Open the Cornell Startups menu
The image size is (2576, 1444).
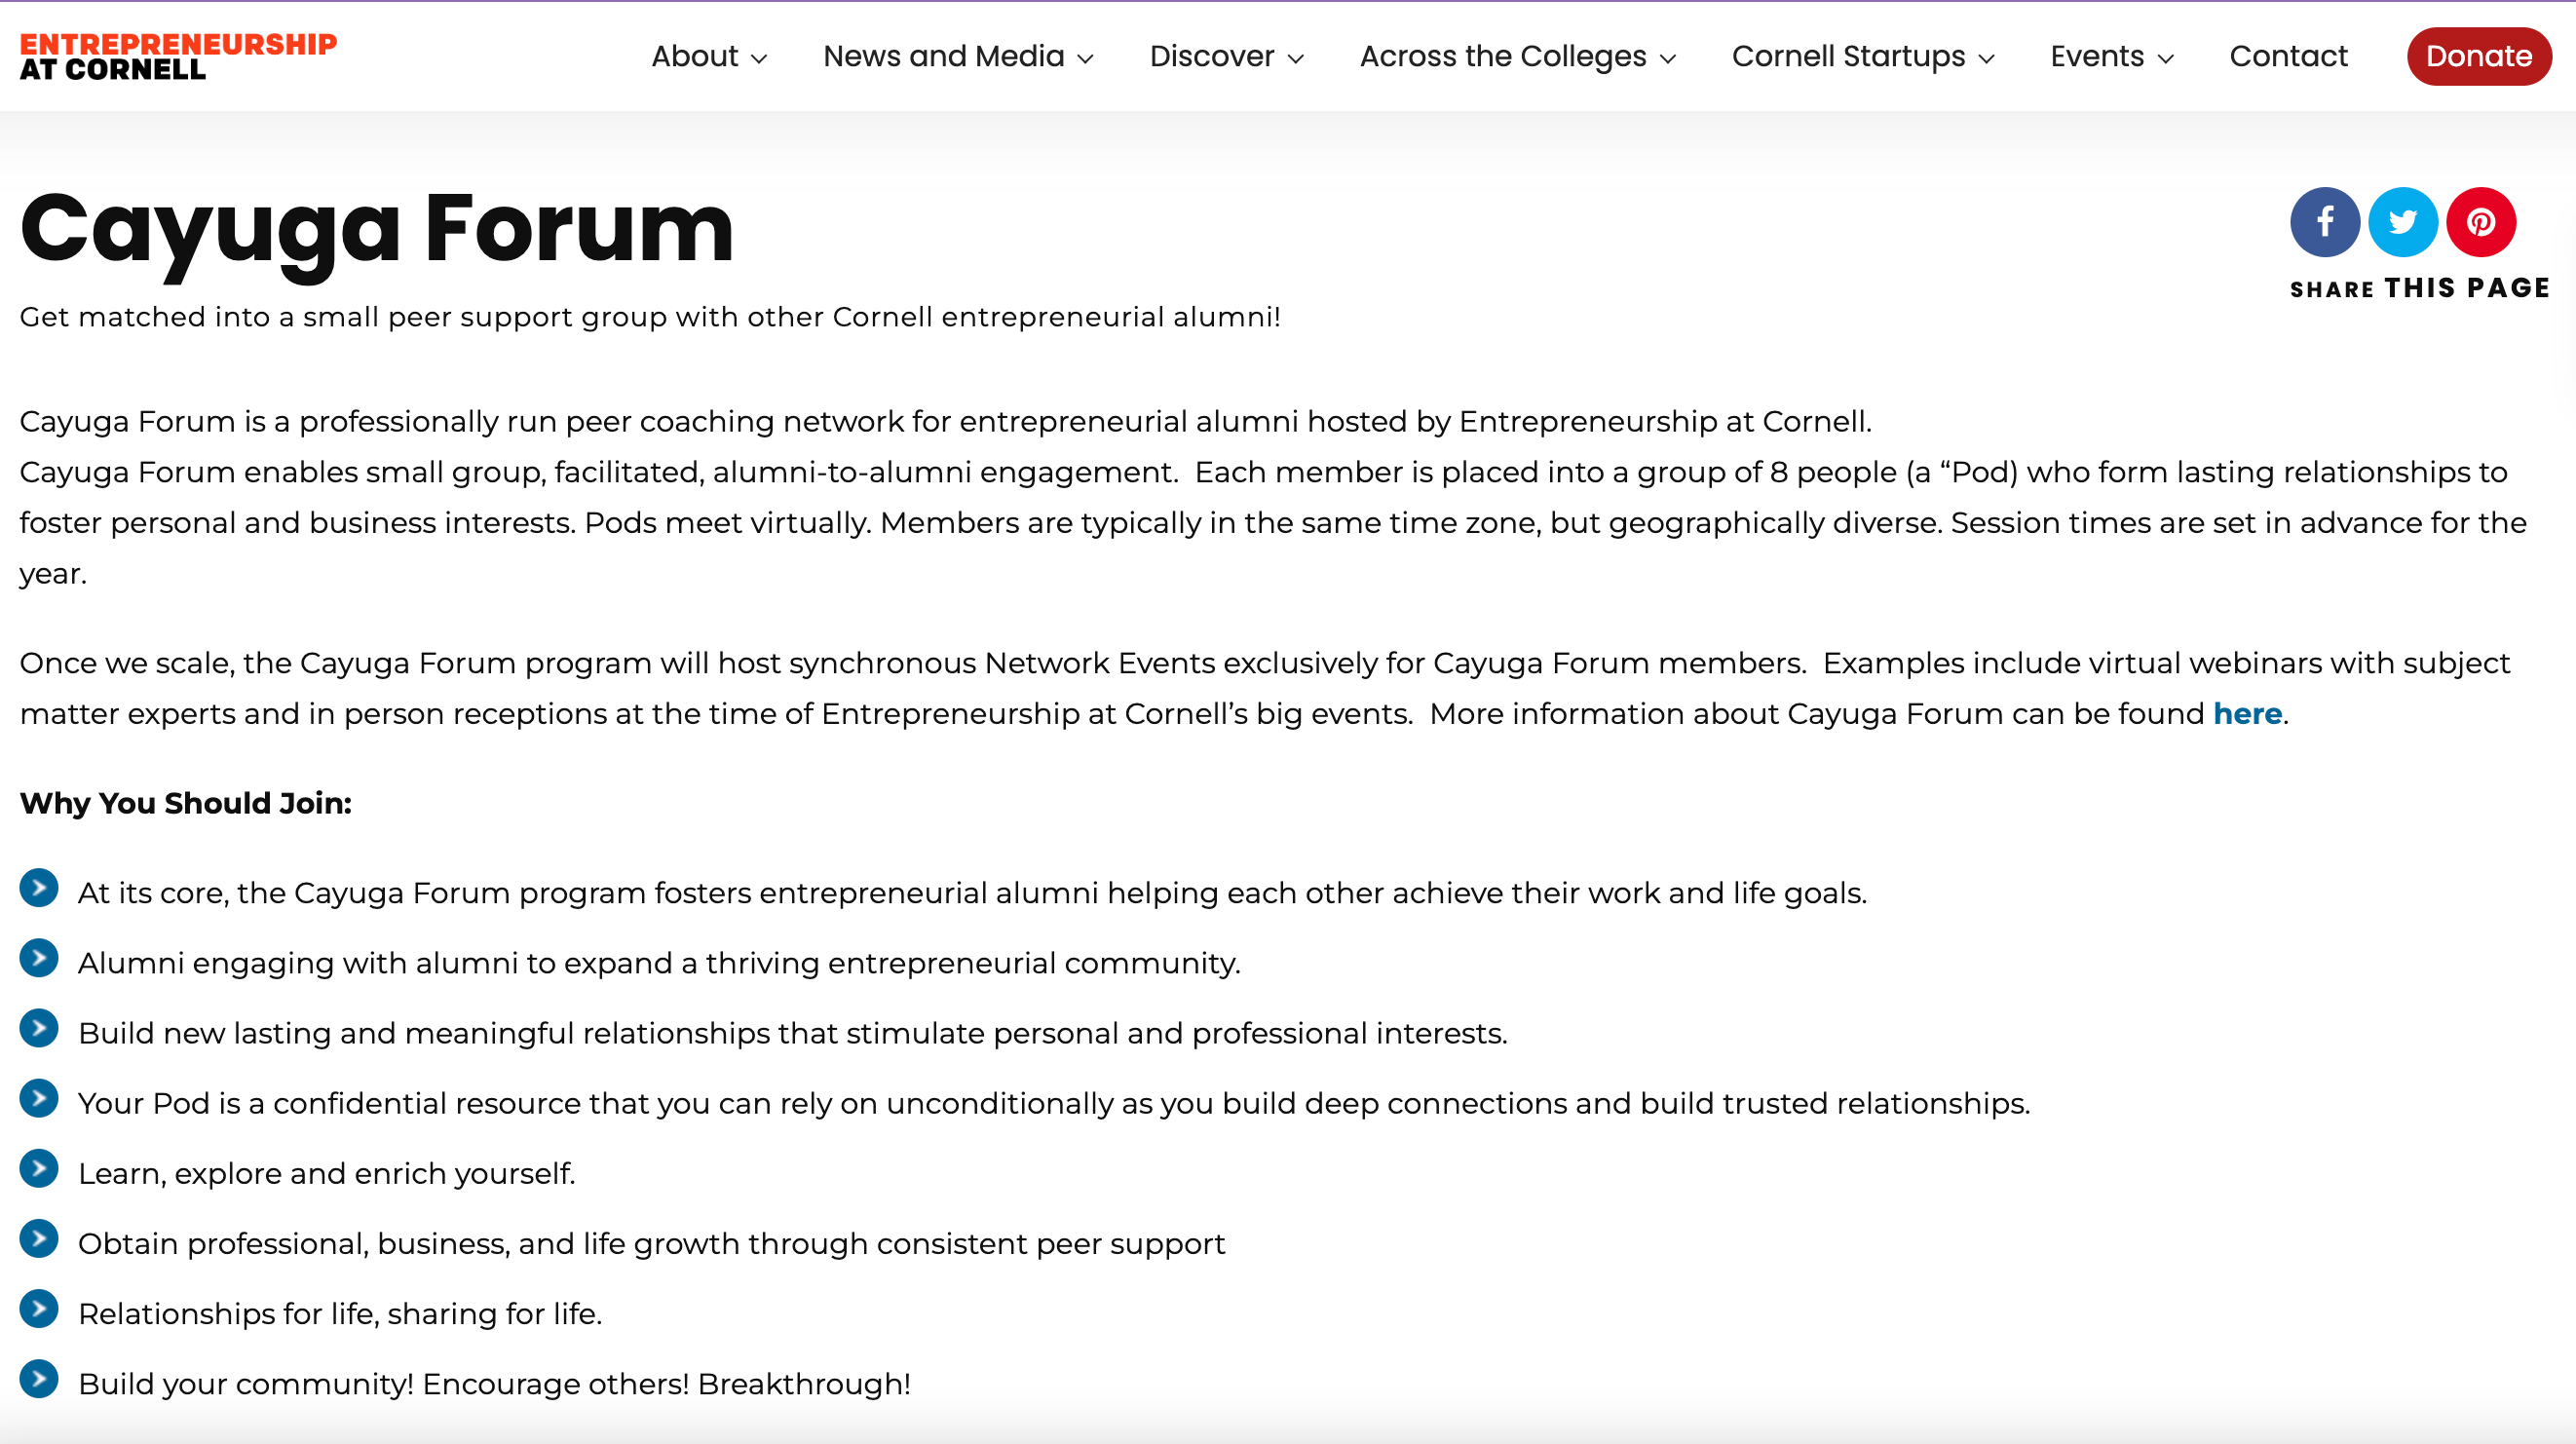coord(1864,56)
